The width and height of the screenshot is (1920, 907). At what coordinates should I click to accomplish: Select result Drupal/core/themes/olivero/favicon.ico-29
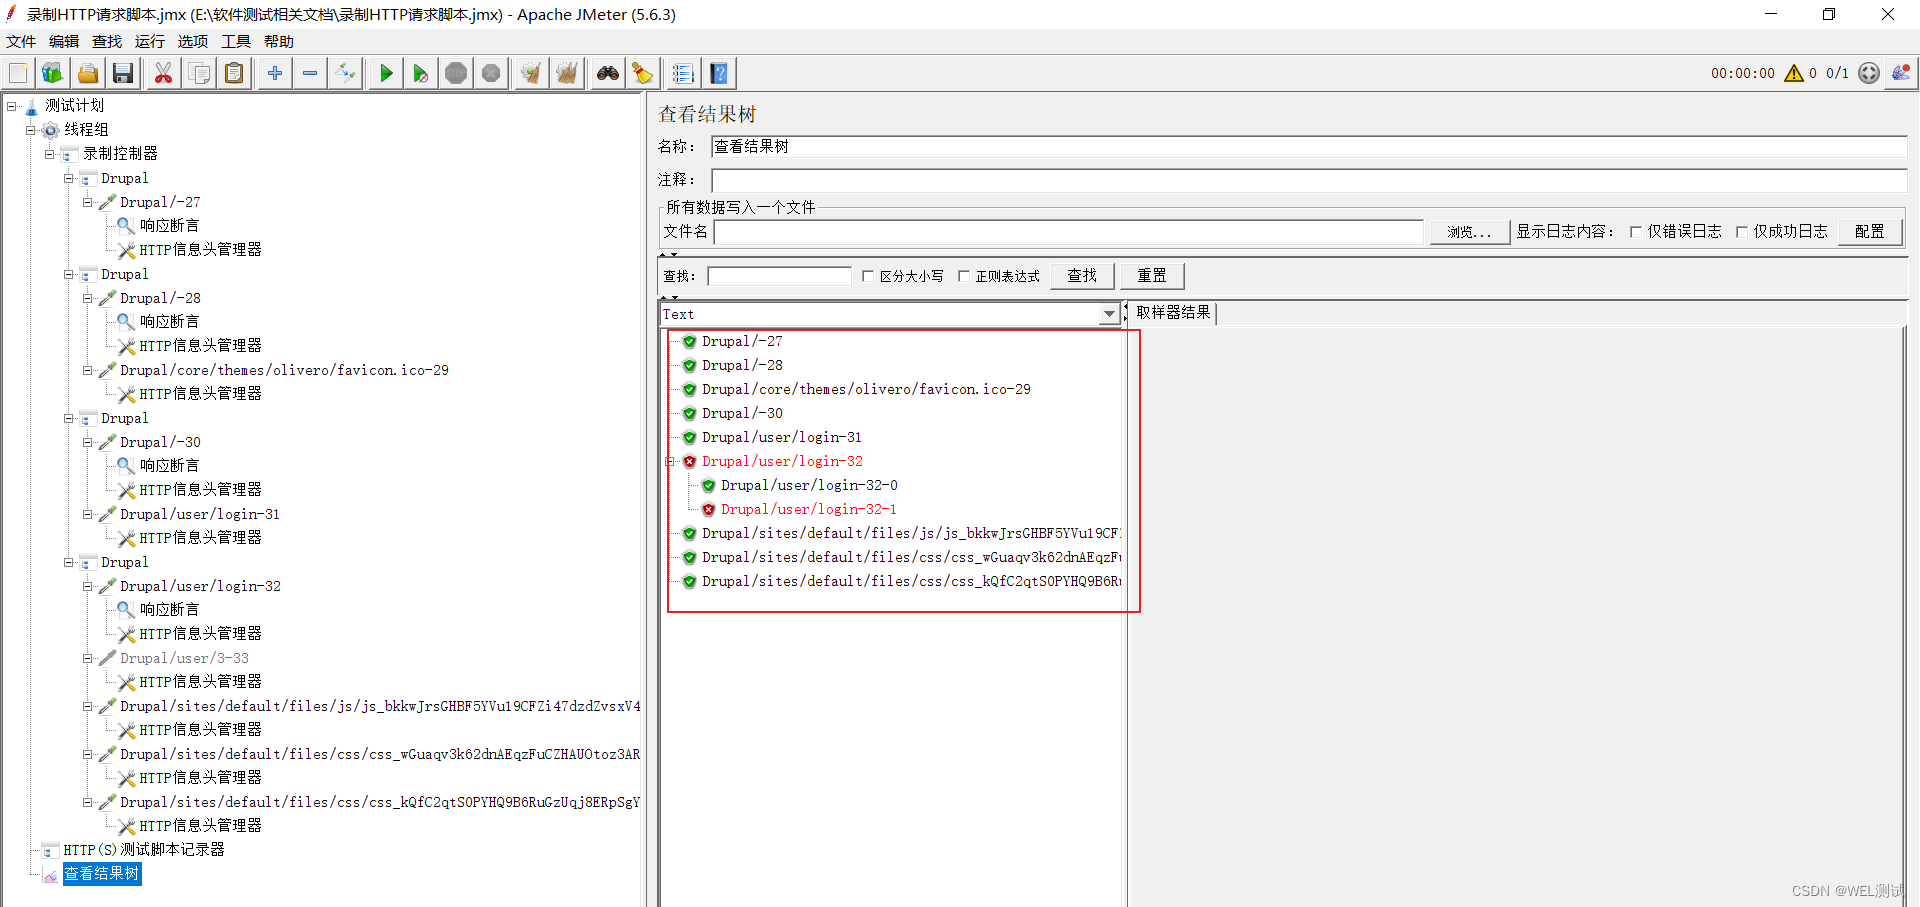point(866,389)
